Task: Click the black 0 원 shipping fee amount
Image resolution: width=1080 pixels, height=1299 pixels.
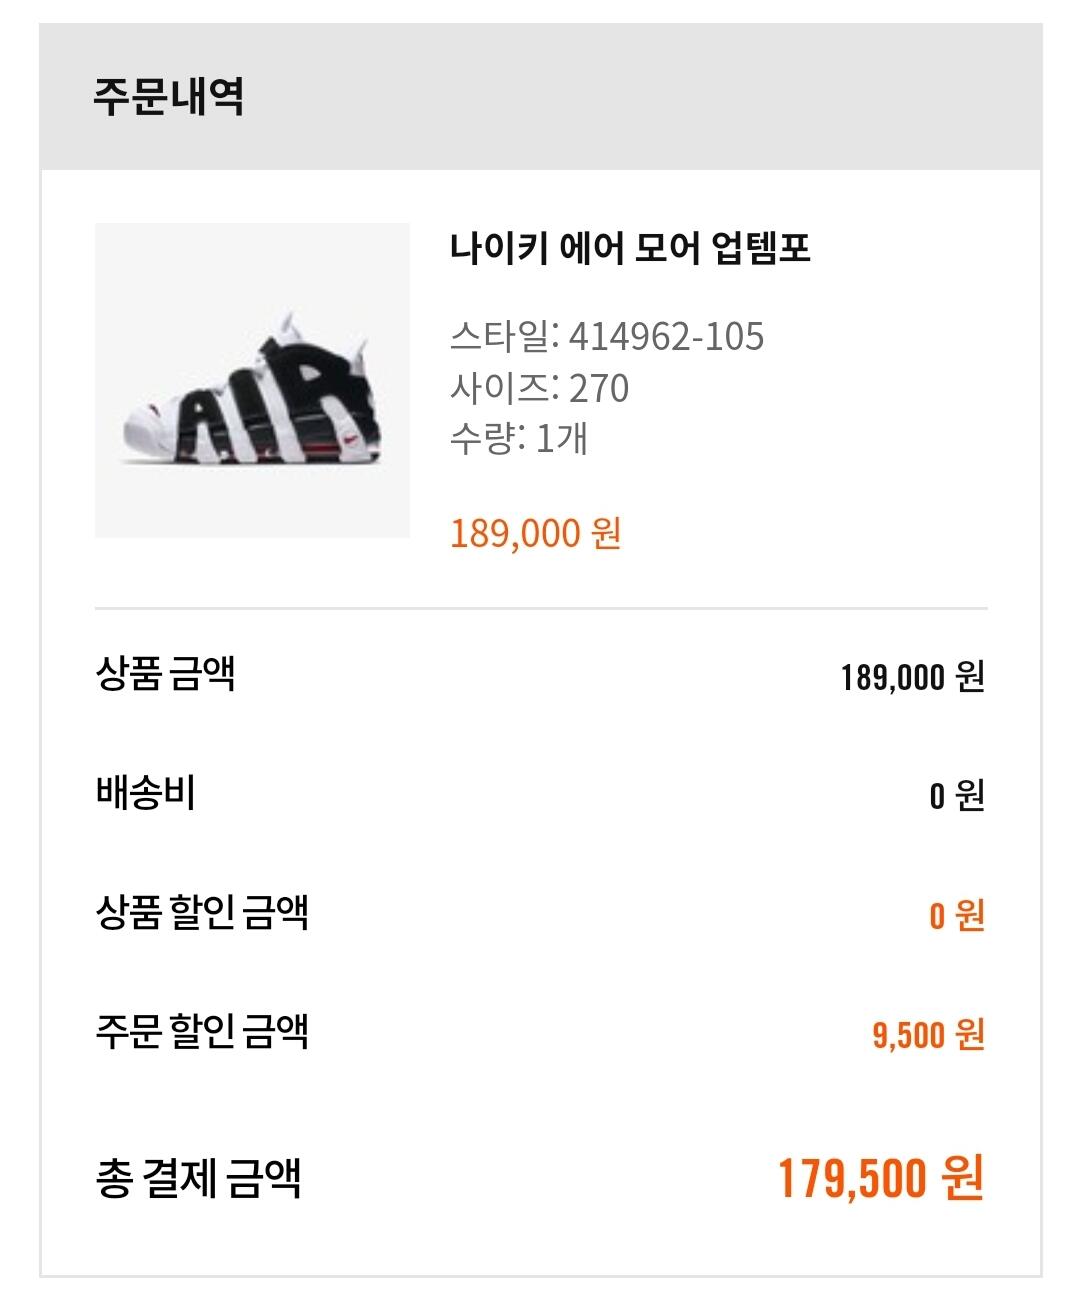Action: [x=956, y=796]
